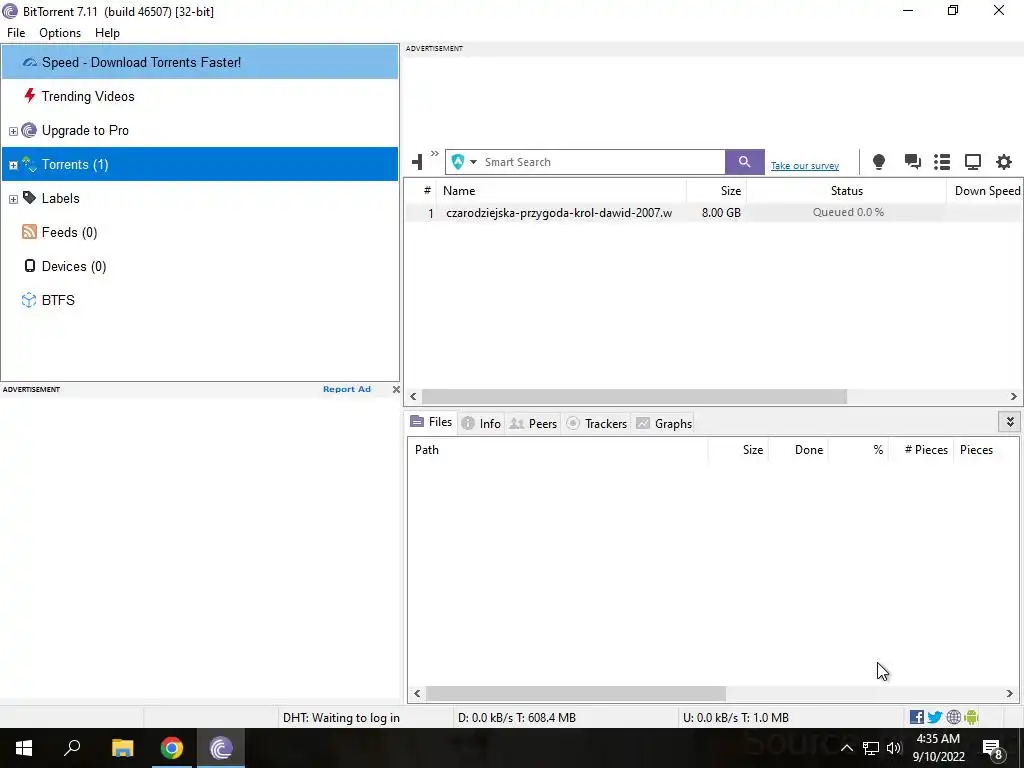Screen dimensions: 1024x768
Task: Sort files by Path column
Action: click(558, 450)
